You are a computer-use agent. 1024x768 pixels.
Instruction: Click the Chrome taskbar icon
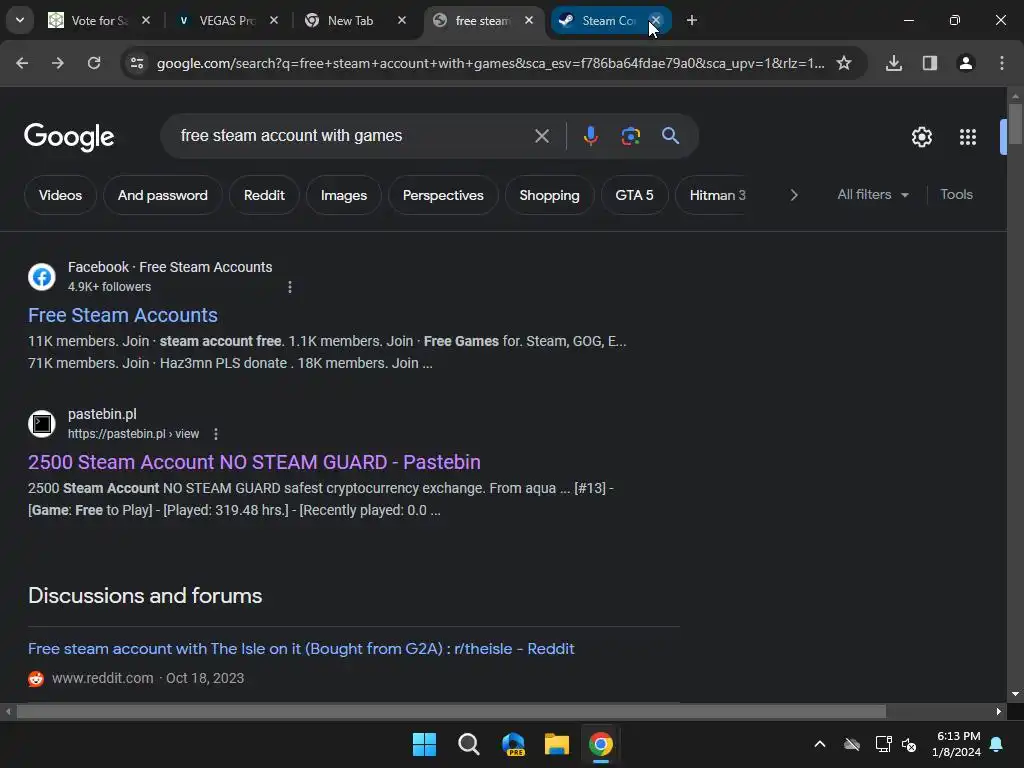[x=601, y=744]
